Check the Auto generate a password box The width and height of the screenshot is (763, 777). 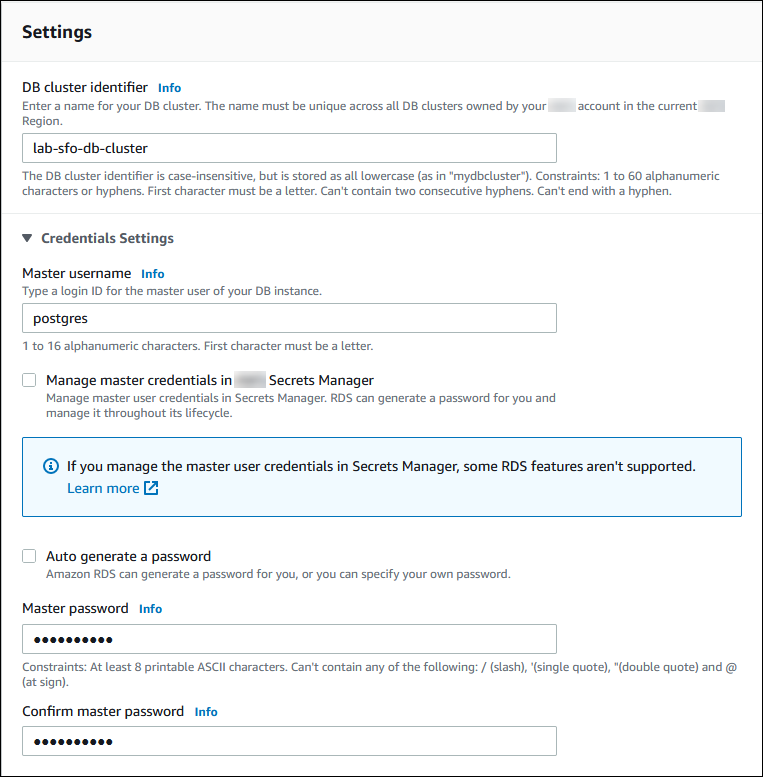[29, 556]
